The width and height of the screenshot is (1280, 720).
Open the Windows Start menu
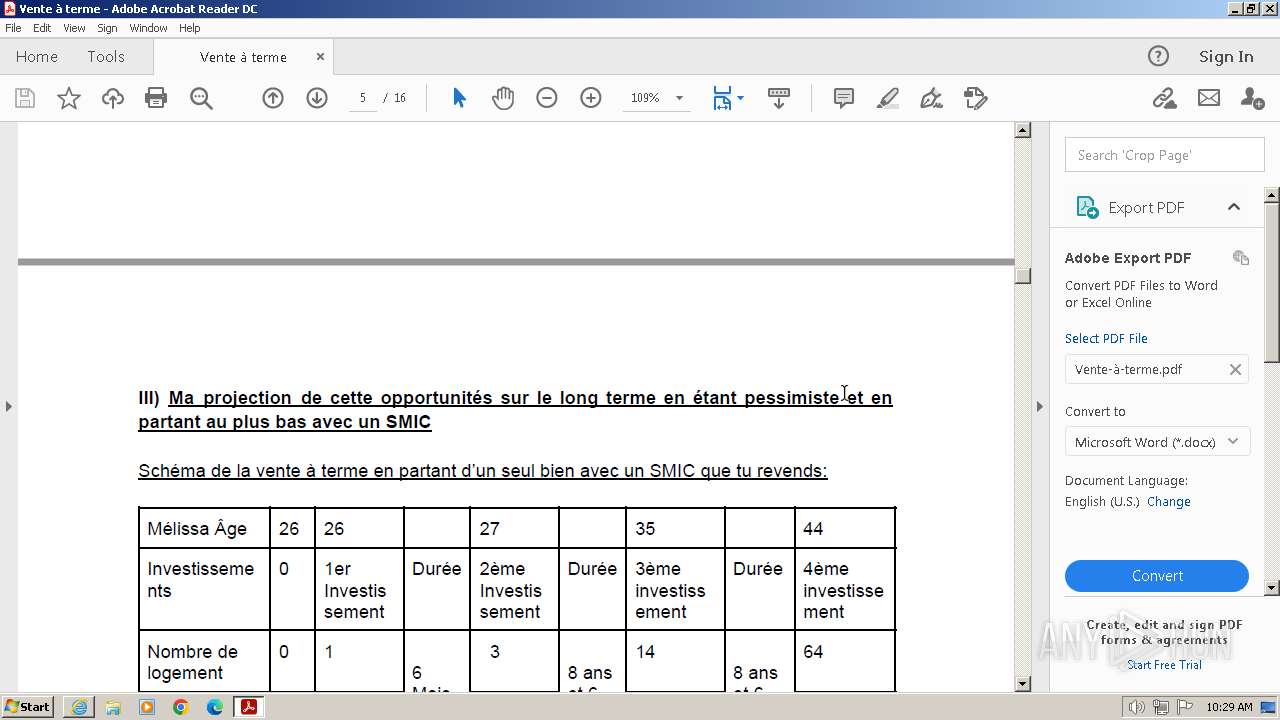28,707
